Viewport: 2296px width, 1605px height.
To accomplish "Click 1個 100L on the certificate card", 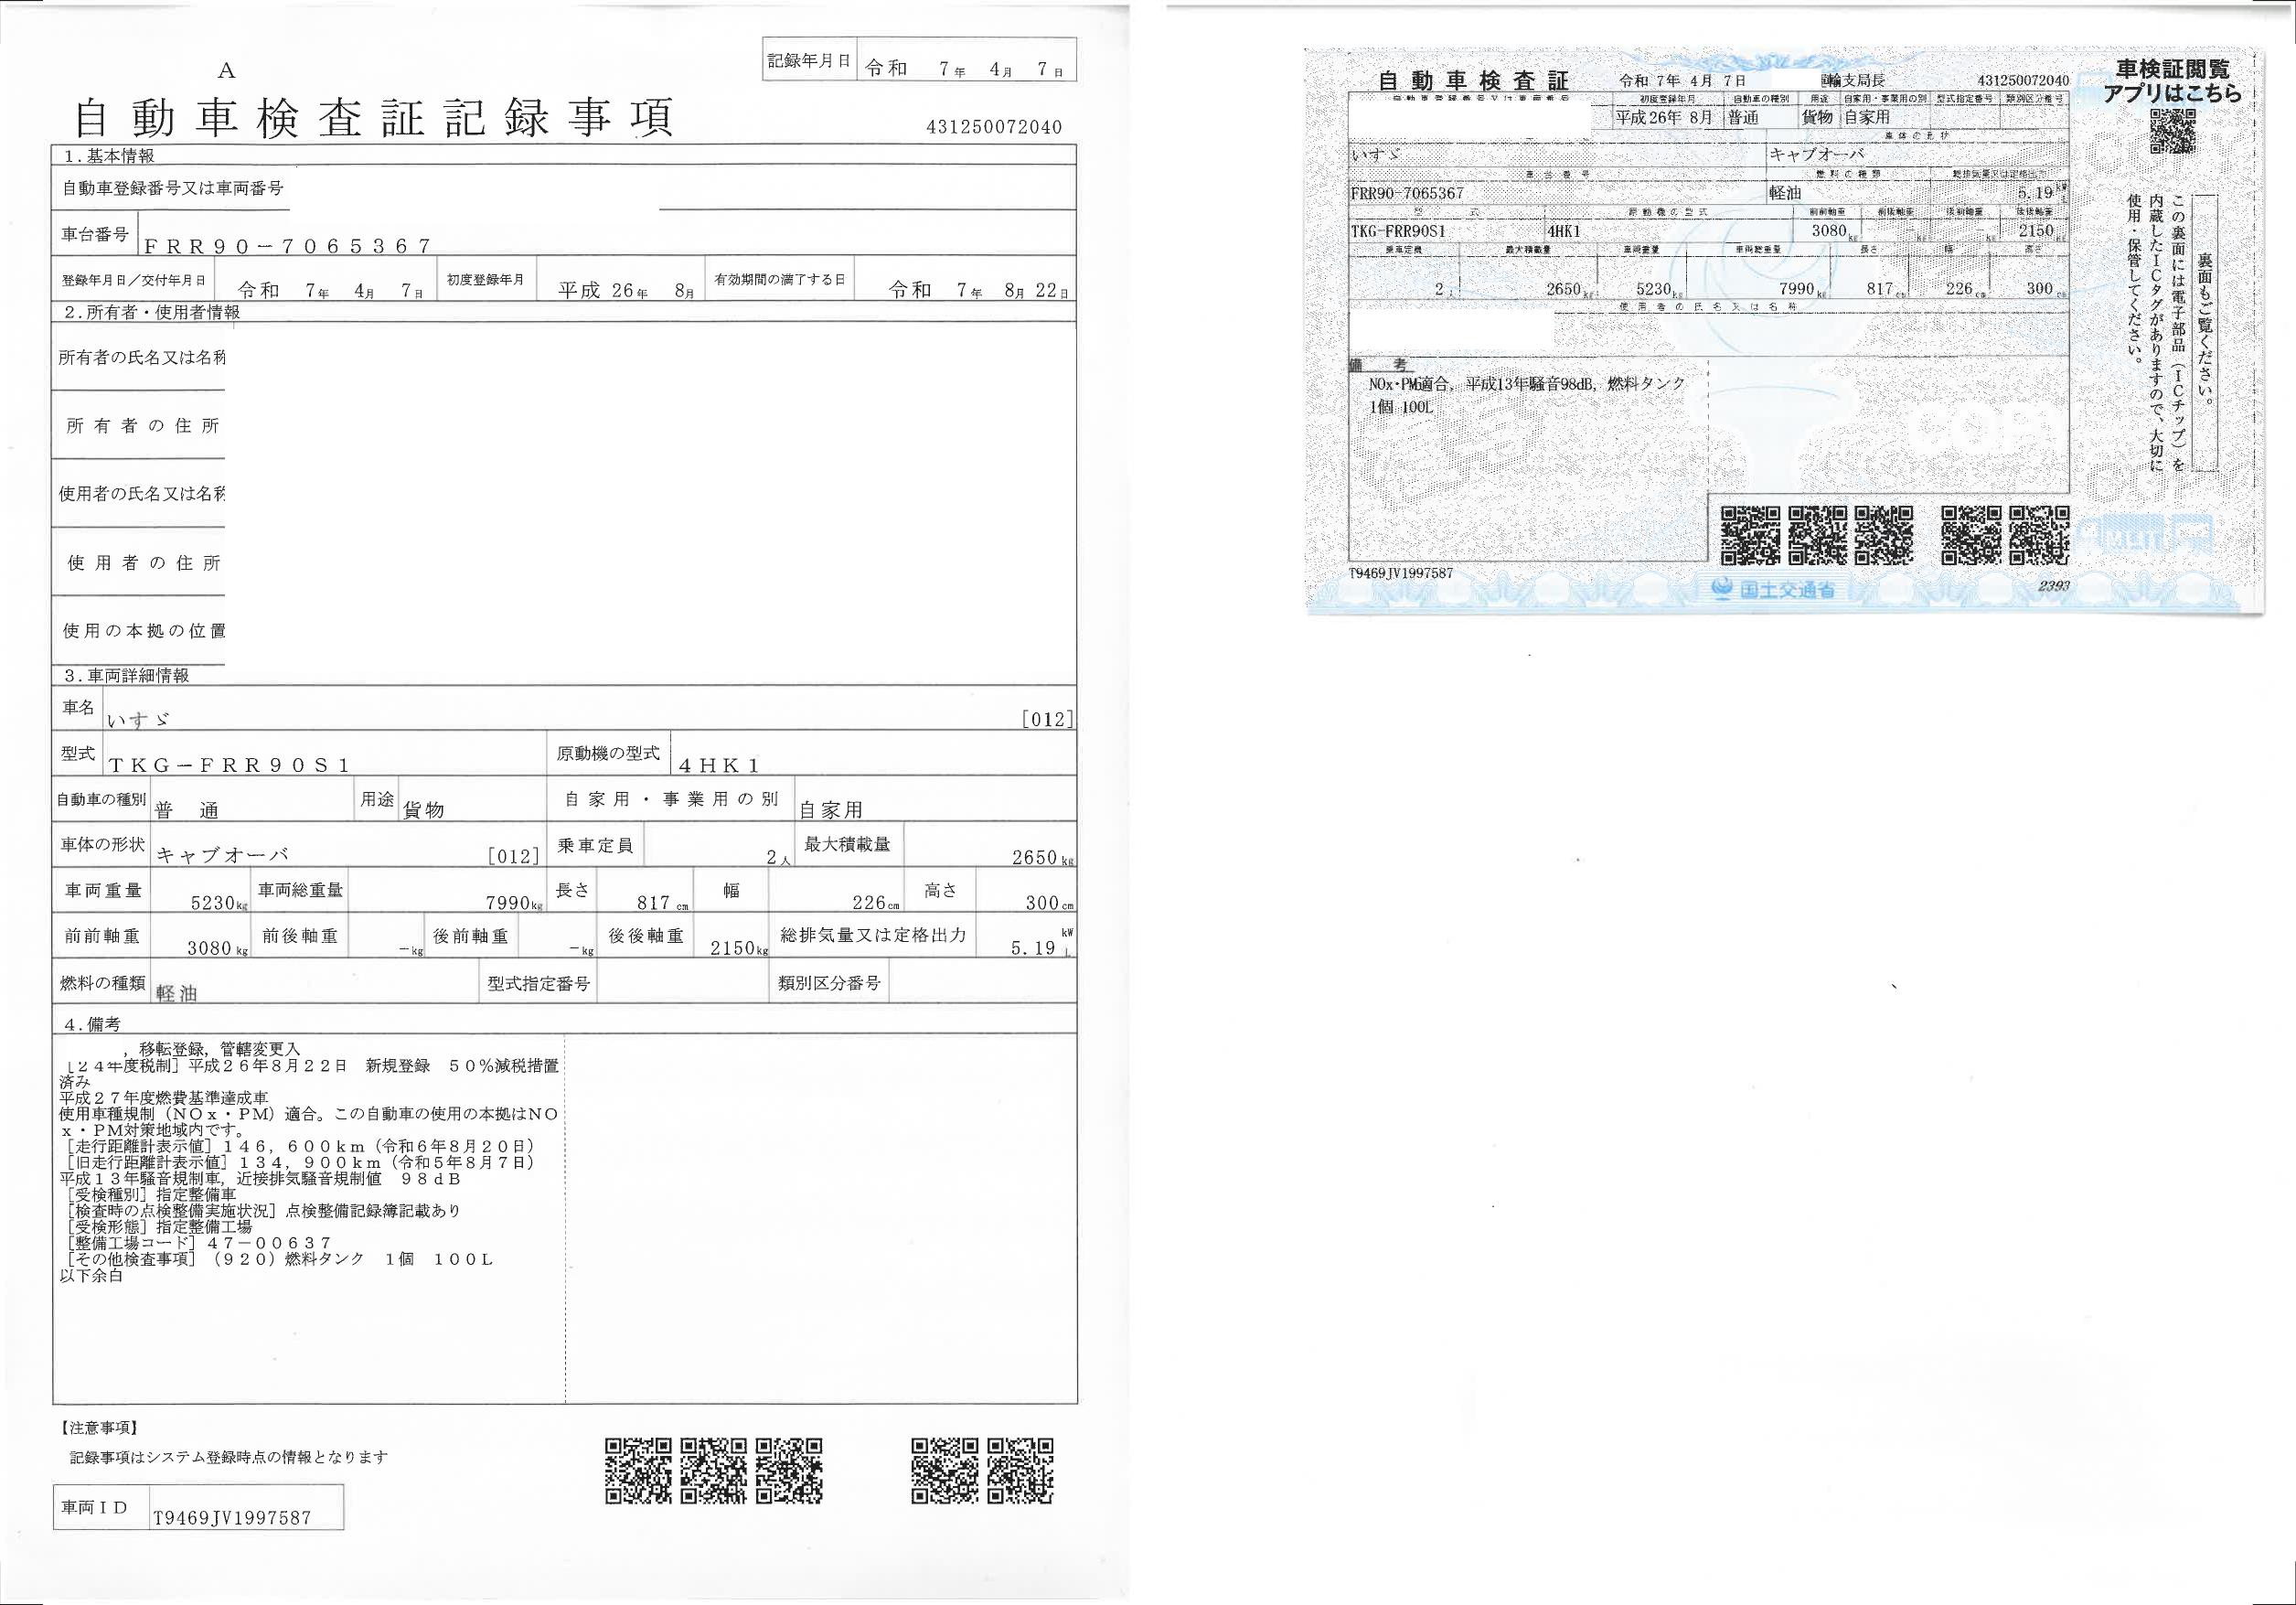I will pos(1401,407).
